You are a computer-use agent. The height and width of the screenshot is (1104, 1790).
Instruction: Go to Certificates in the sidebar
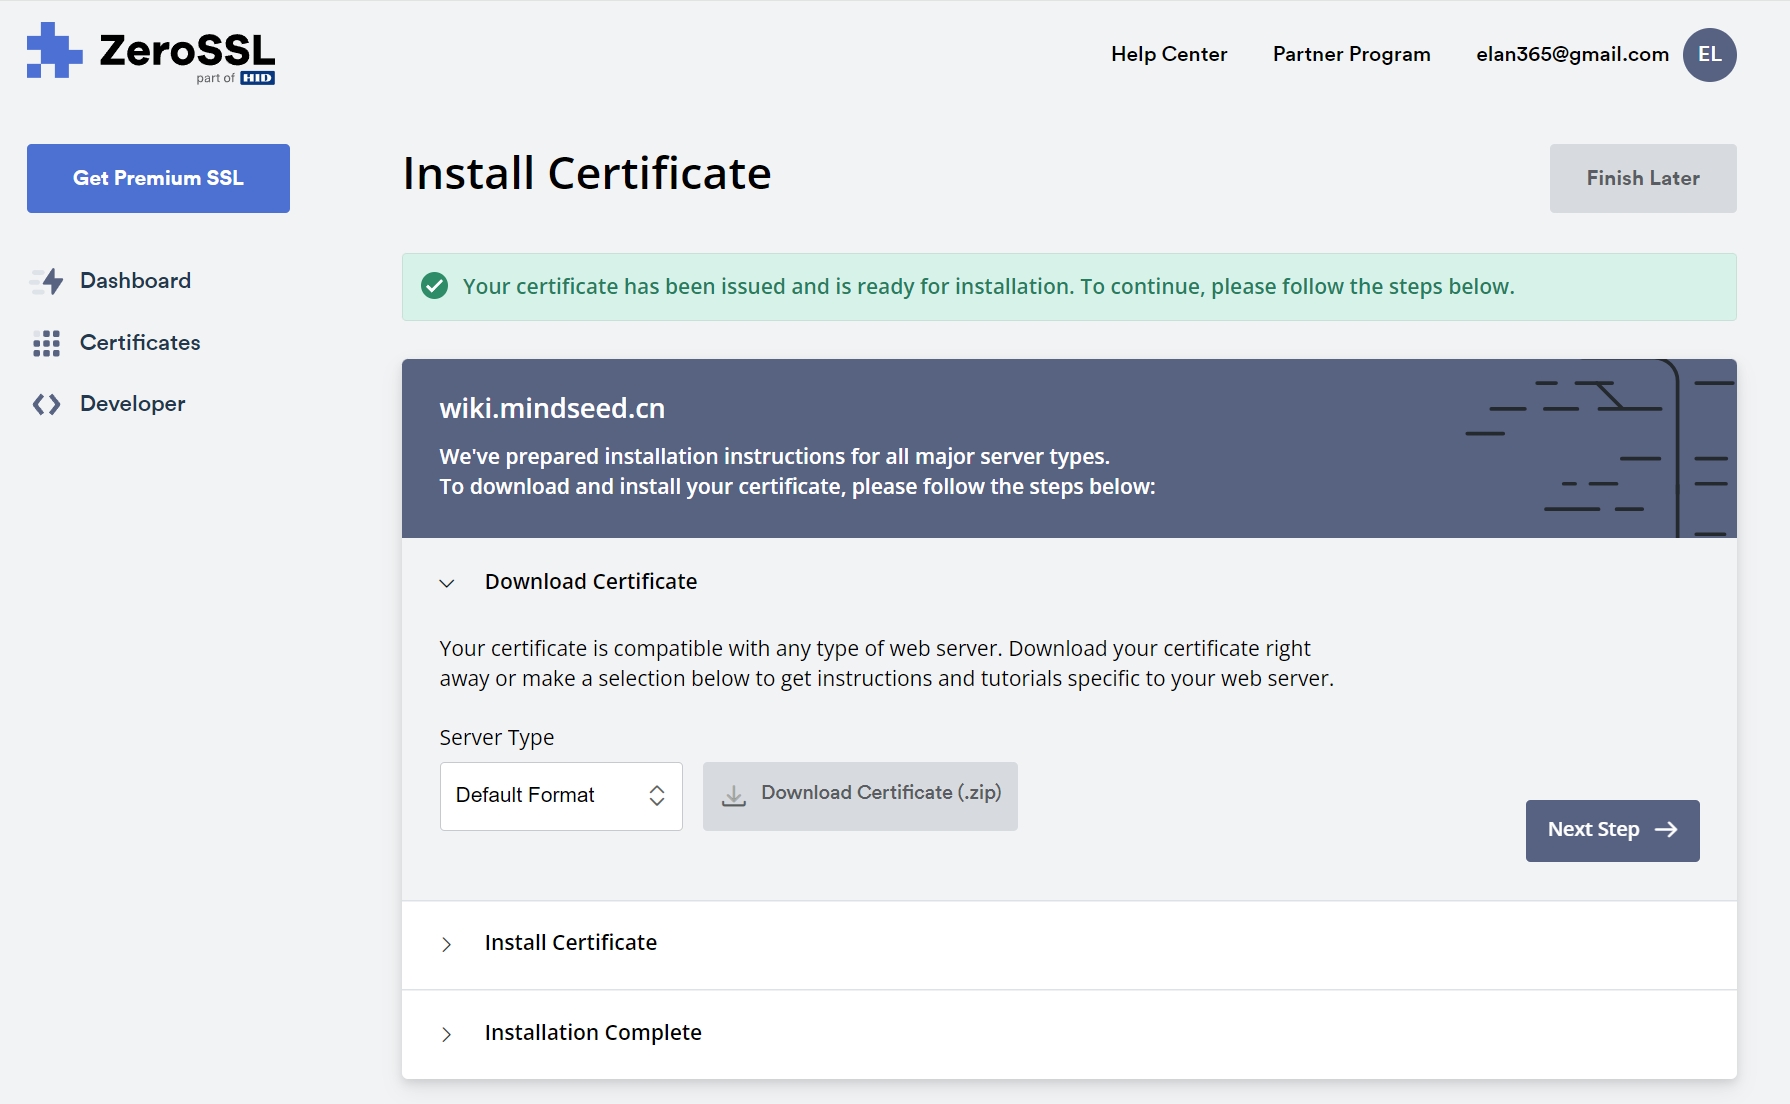click(140, 343)
